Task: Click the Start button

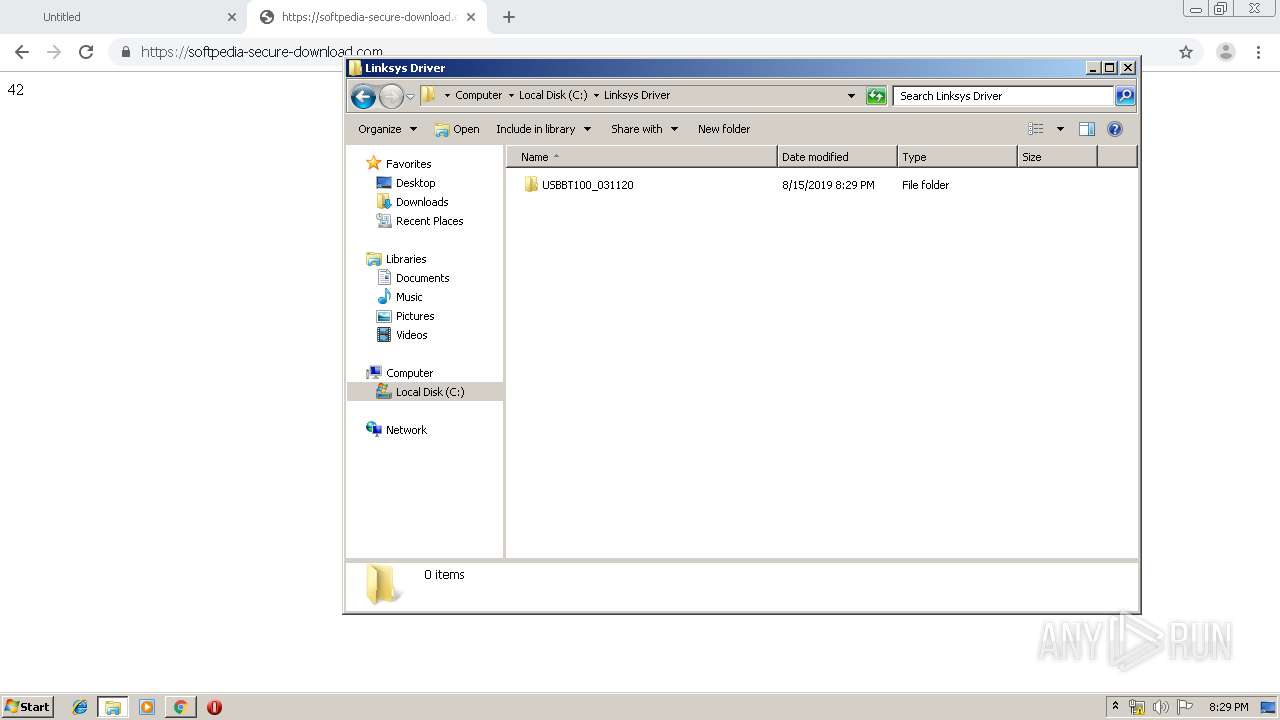Action: pyautogui.click(x=27, y=706)
